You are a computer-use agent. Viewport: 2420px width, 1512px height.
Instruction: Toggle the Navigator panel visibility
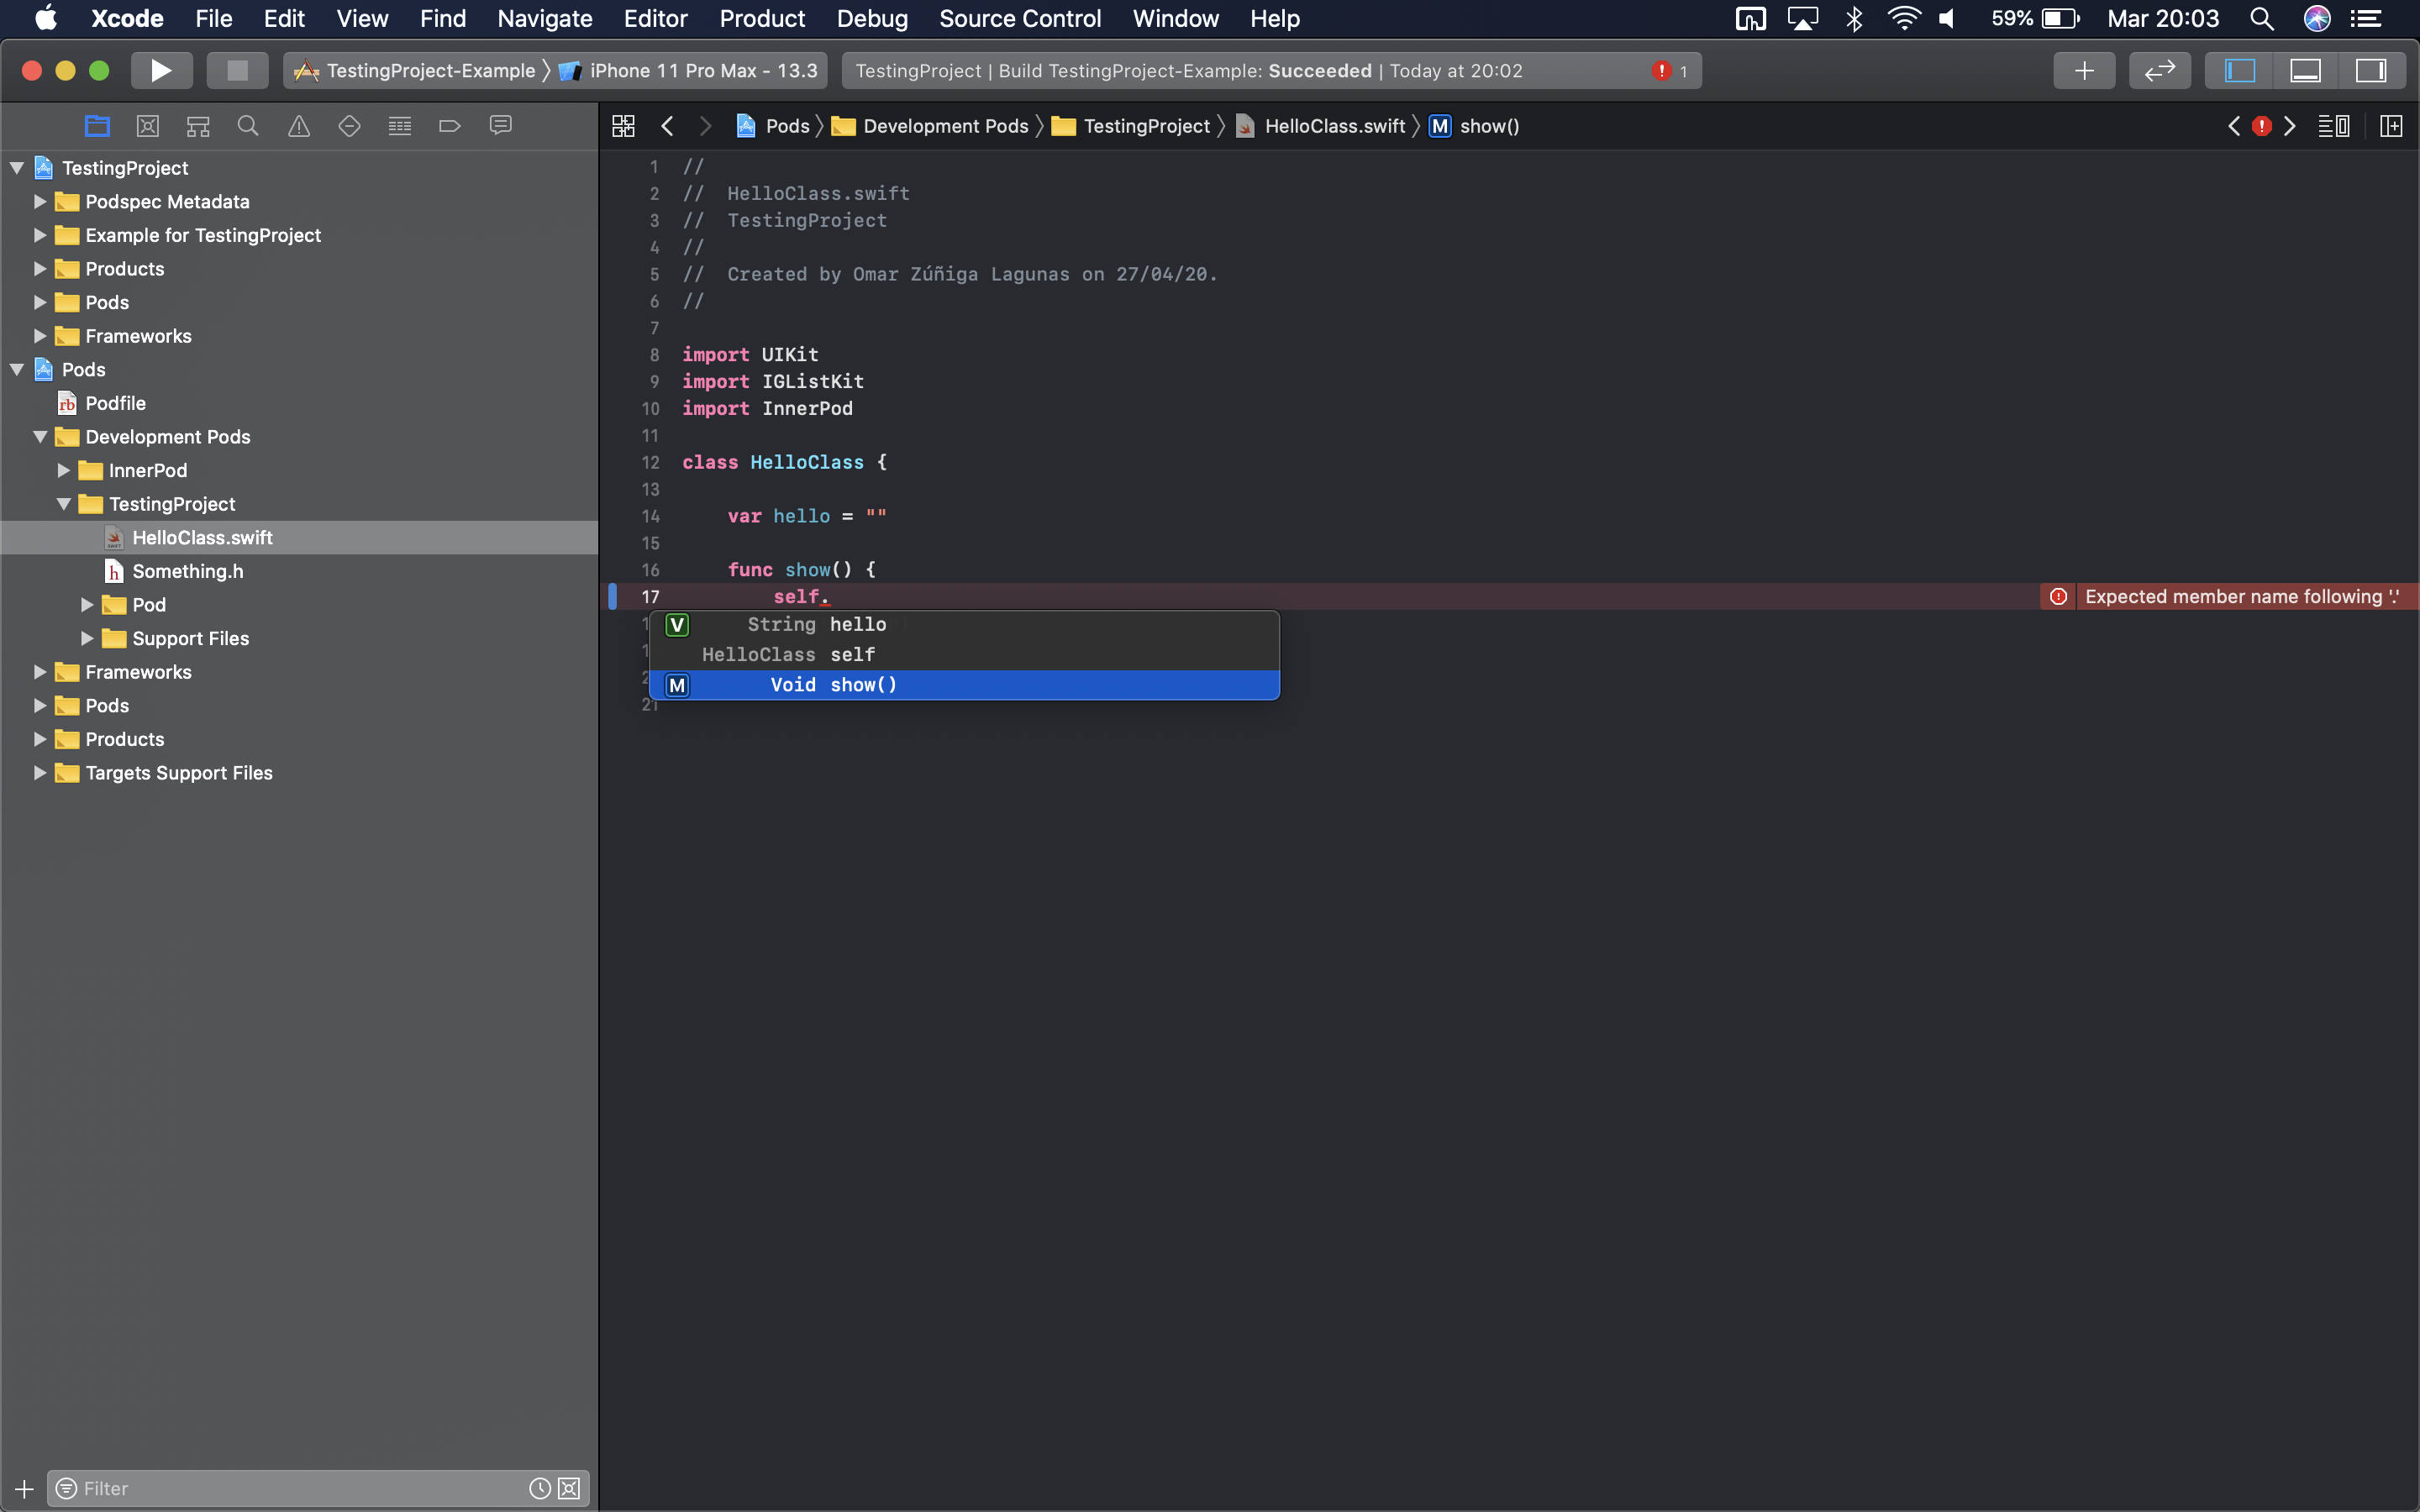click(x=2239, y=71)
